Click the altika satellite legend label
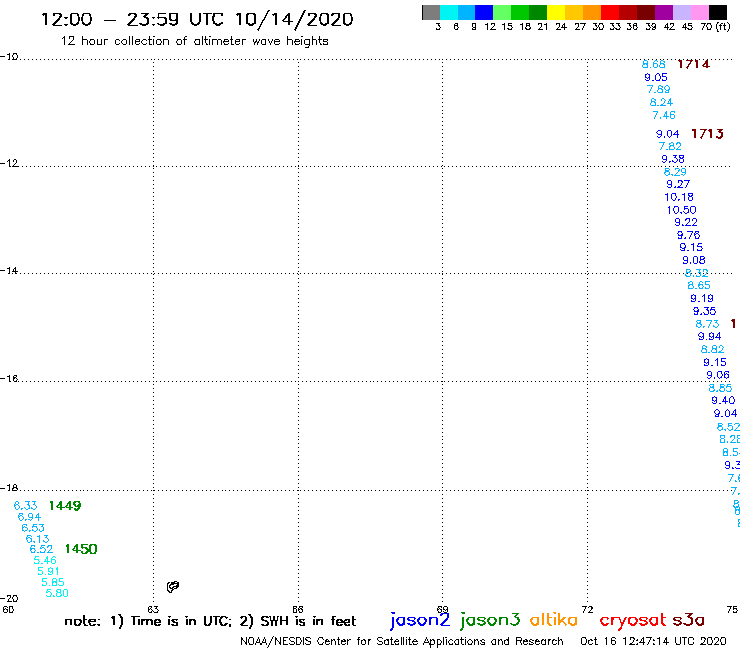 554,619
